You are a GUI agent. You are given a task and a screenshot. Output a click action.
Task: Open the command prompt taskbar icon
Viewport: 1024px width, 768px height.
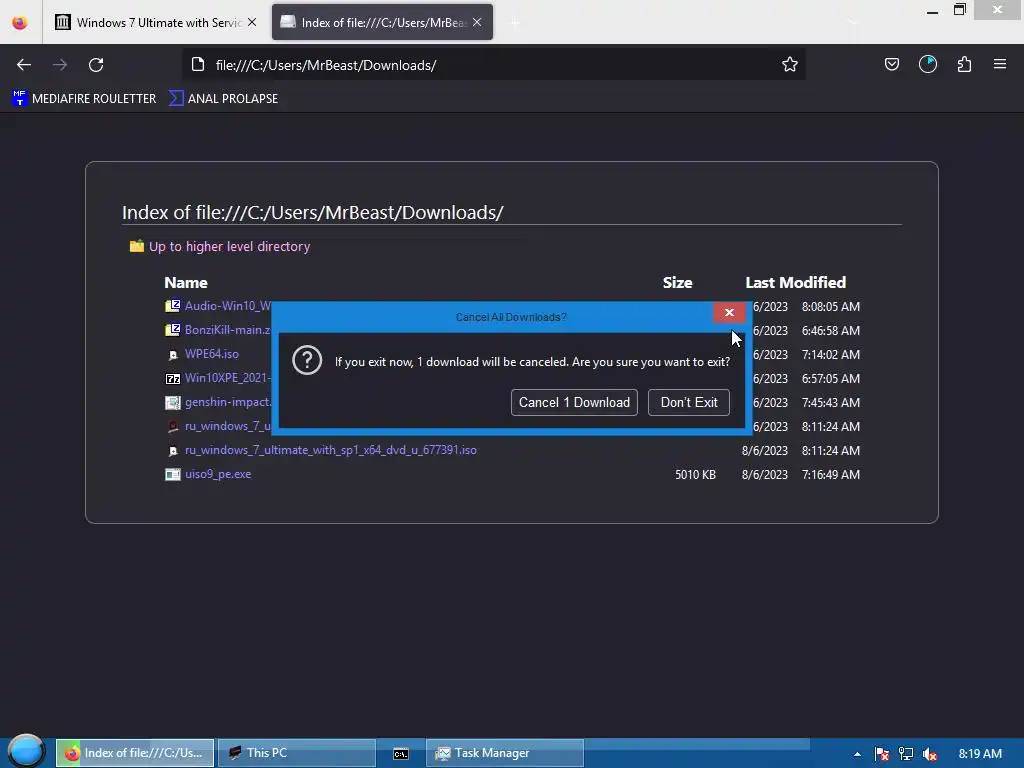coord(401,754)
